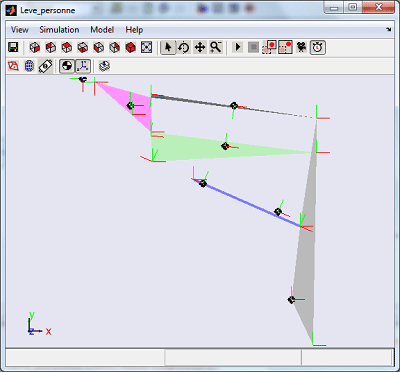Select the fifth standard view cube icon
Viewport: 400px width, 372px height.
pos(98,47)
